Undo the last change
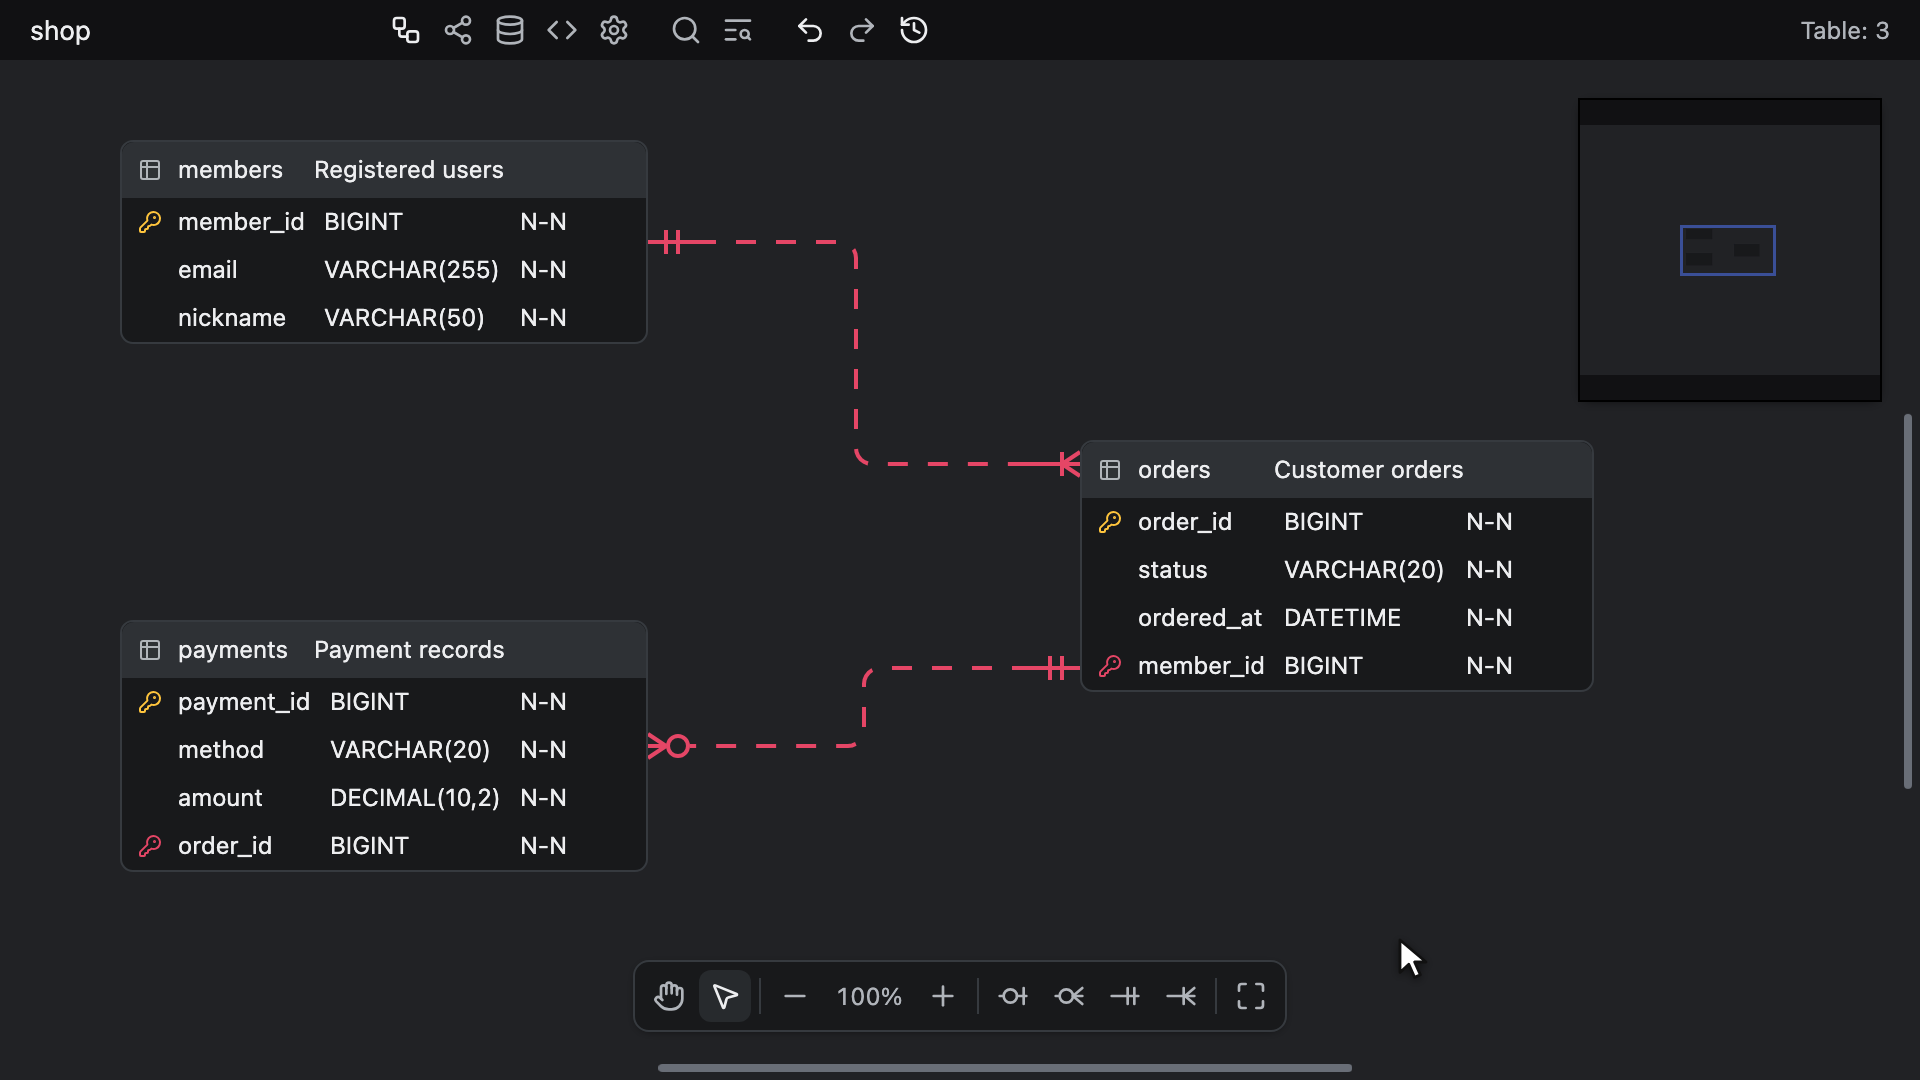This screenshot has width=1920, height=1080. (x=810, y=30)
